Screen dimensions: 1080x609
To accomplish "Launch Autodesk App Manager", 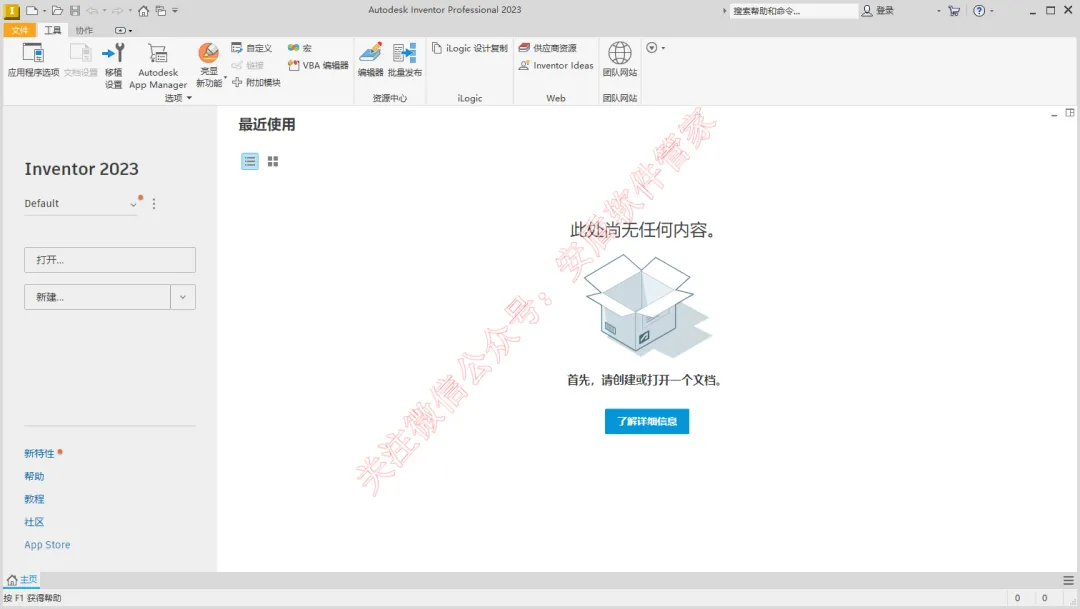I will (x=158, y=65).
